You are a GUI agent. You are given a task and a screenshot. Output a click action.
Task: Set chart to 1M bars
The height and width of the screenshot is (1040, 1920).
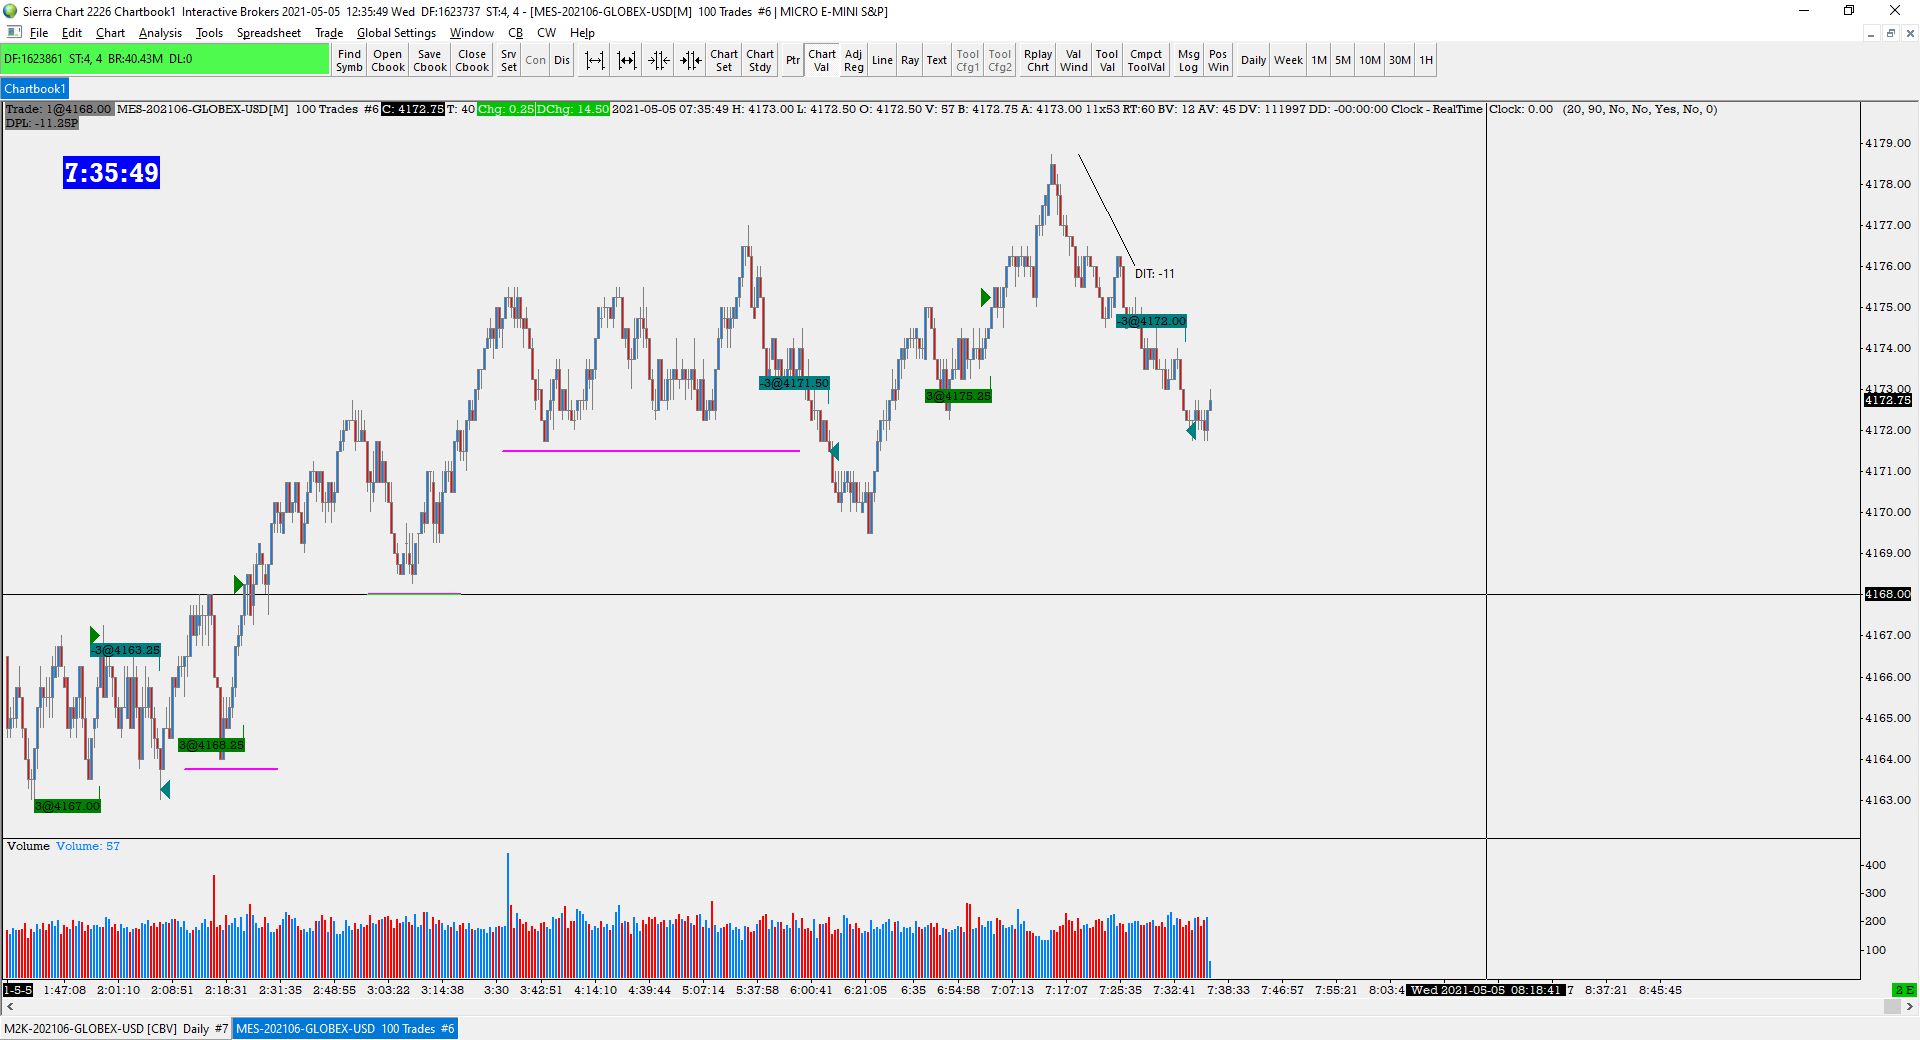coord(1320,60)
